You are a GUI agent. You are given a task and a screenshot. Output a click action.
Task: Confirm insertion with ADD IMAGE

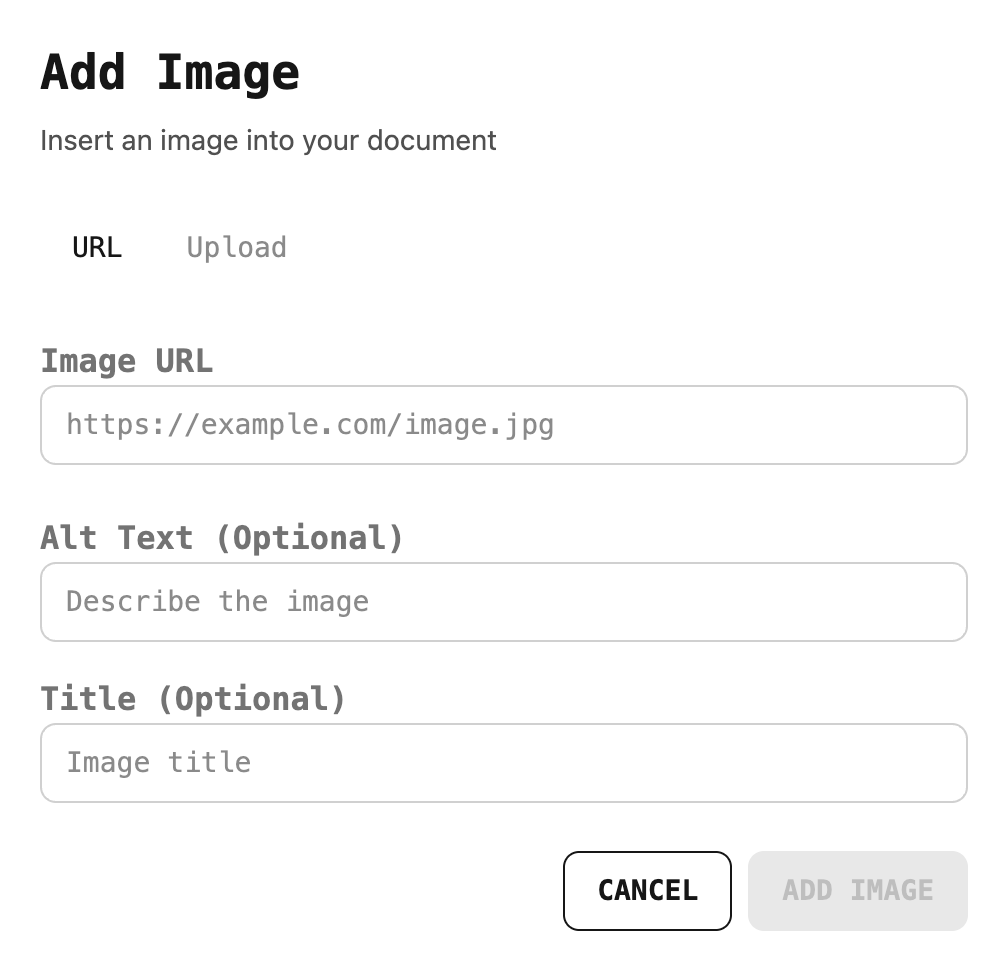(x=857, y=890)
